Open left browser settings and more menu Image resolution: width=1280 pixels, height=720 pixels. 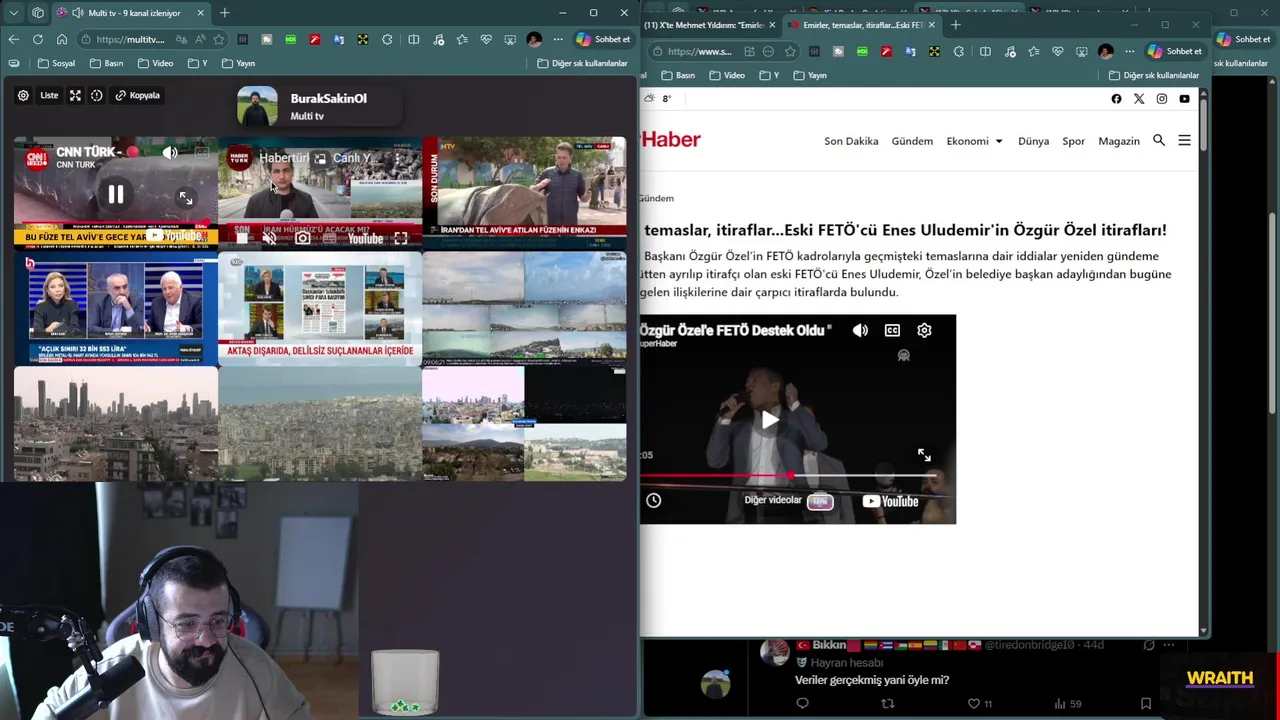pos(558,39)
